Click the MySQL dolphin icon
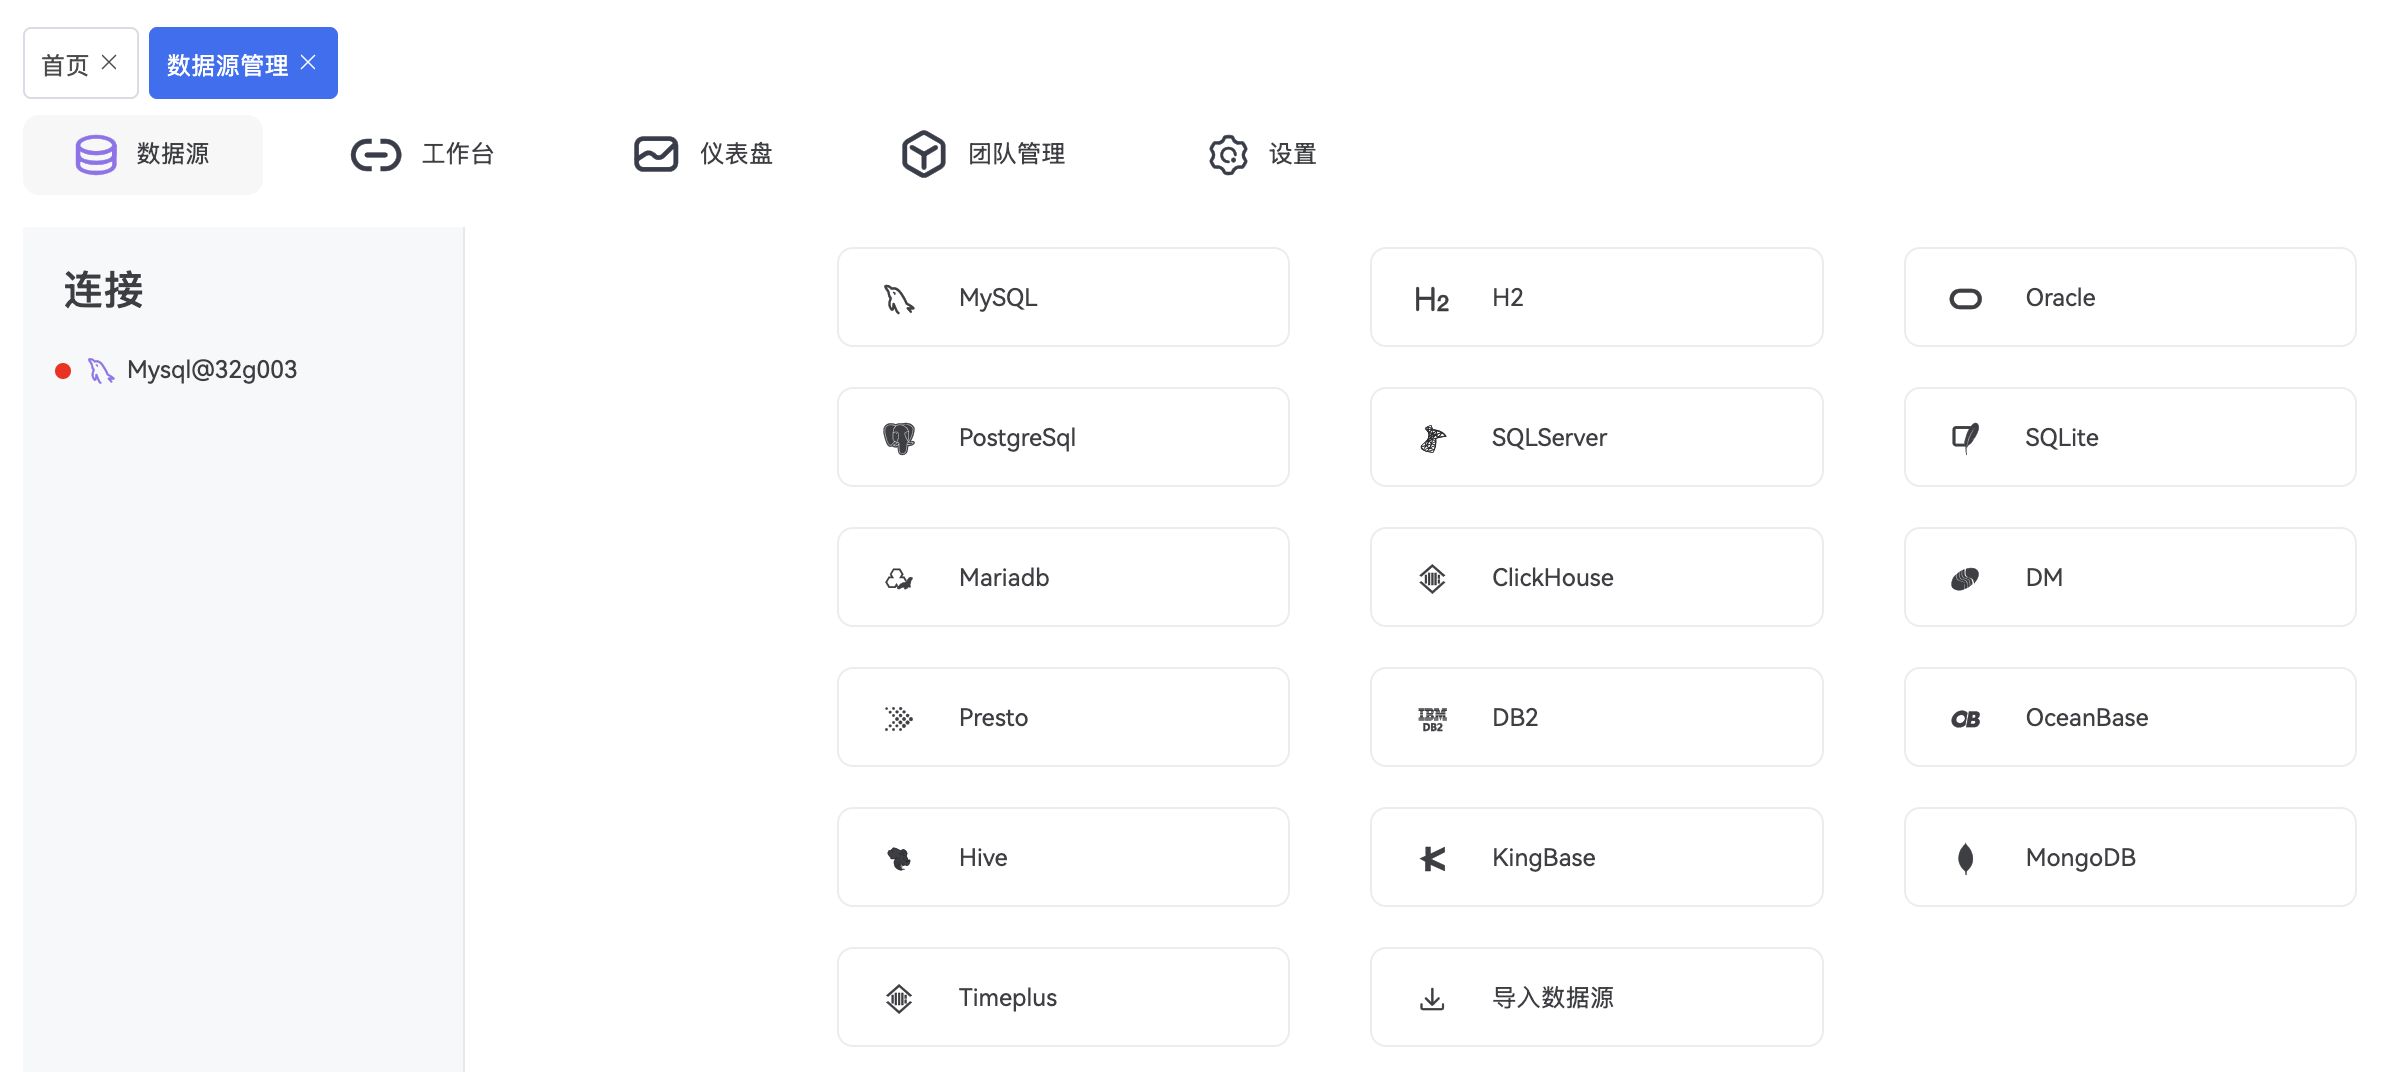The height and width of the screenshot is (1072, 2408). 898,299
